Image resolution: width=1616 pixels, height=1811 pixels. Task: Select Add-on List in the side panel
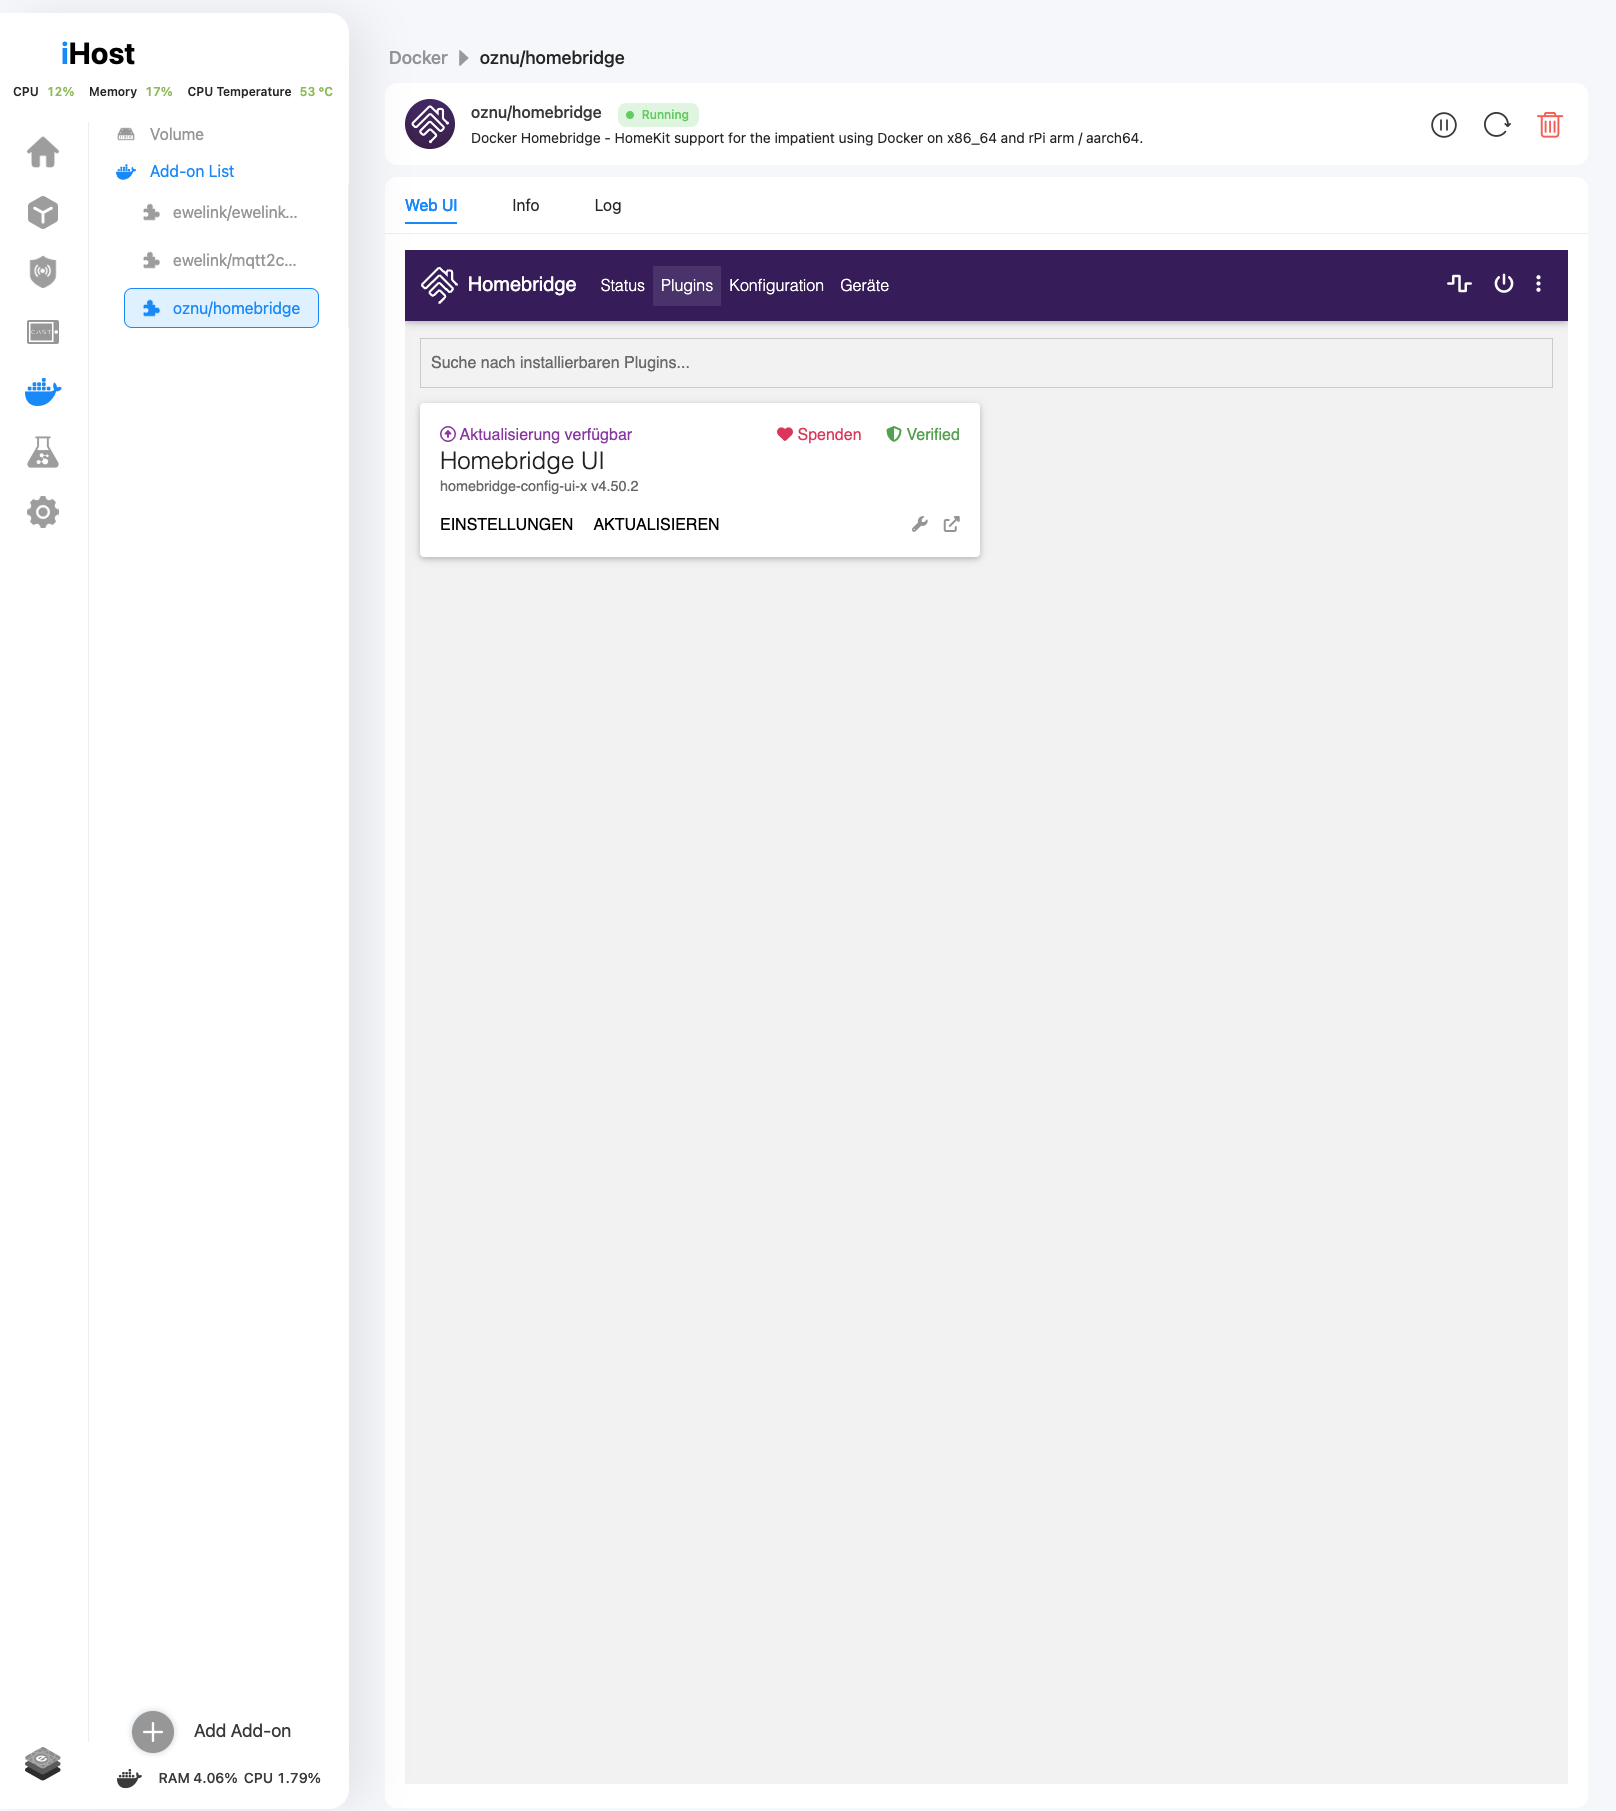[x=192, y=171]
